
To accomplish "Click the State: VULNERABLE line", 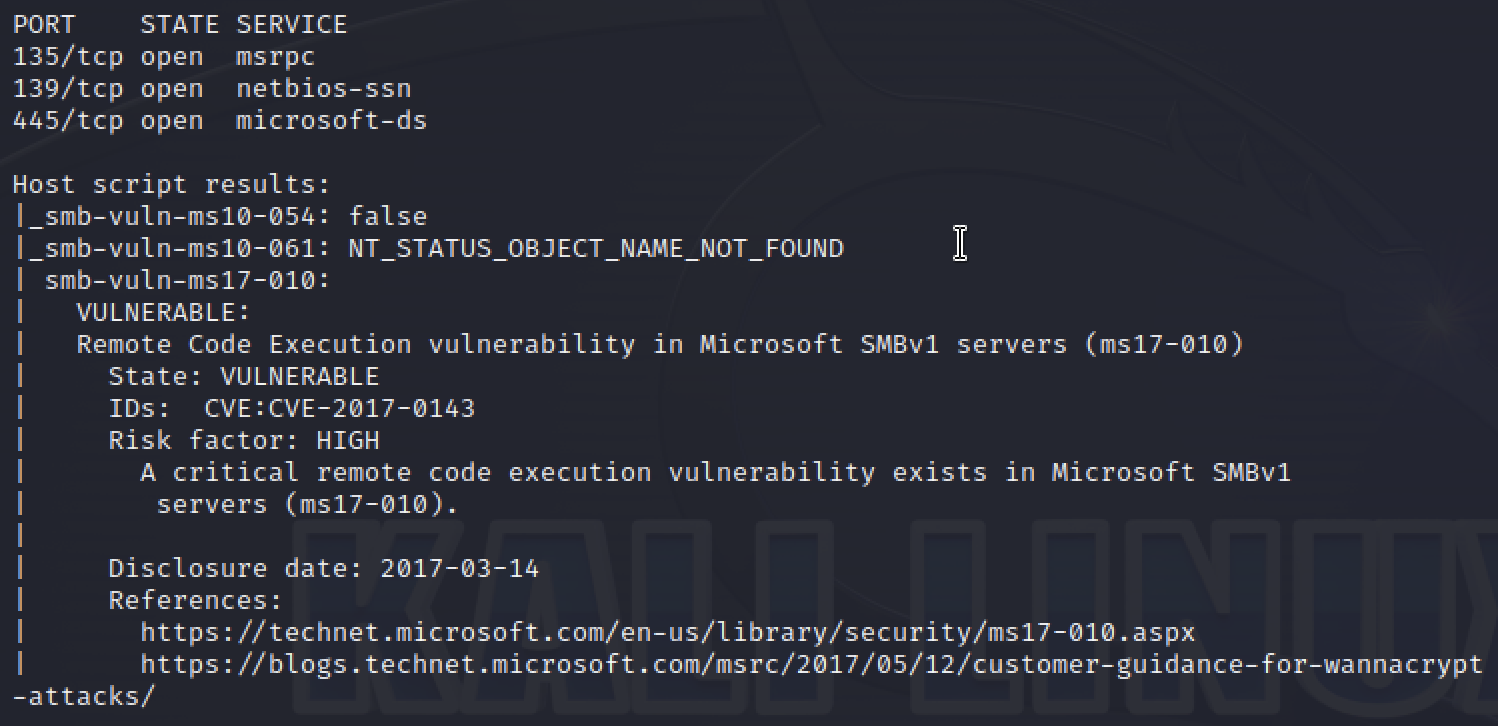I will [244, 376].
